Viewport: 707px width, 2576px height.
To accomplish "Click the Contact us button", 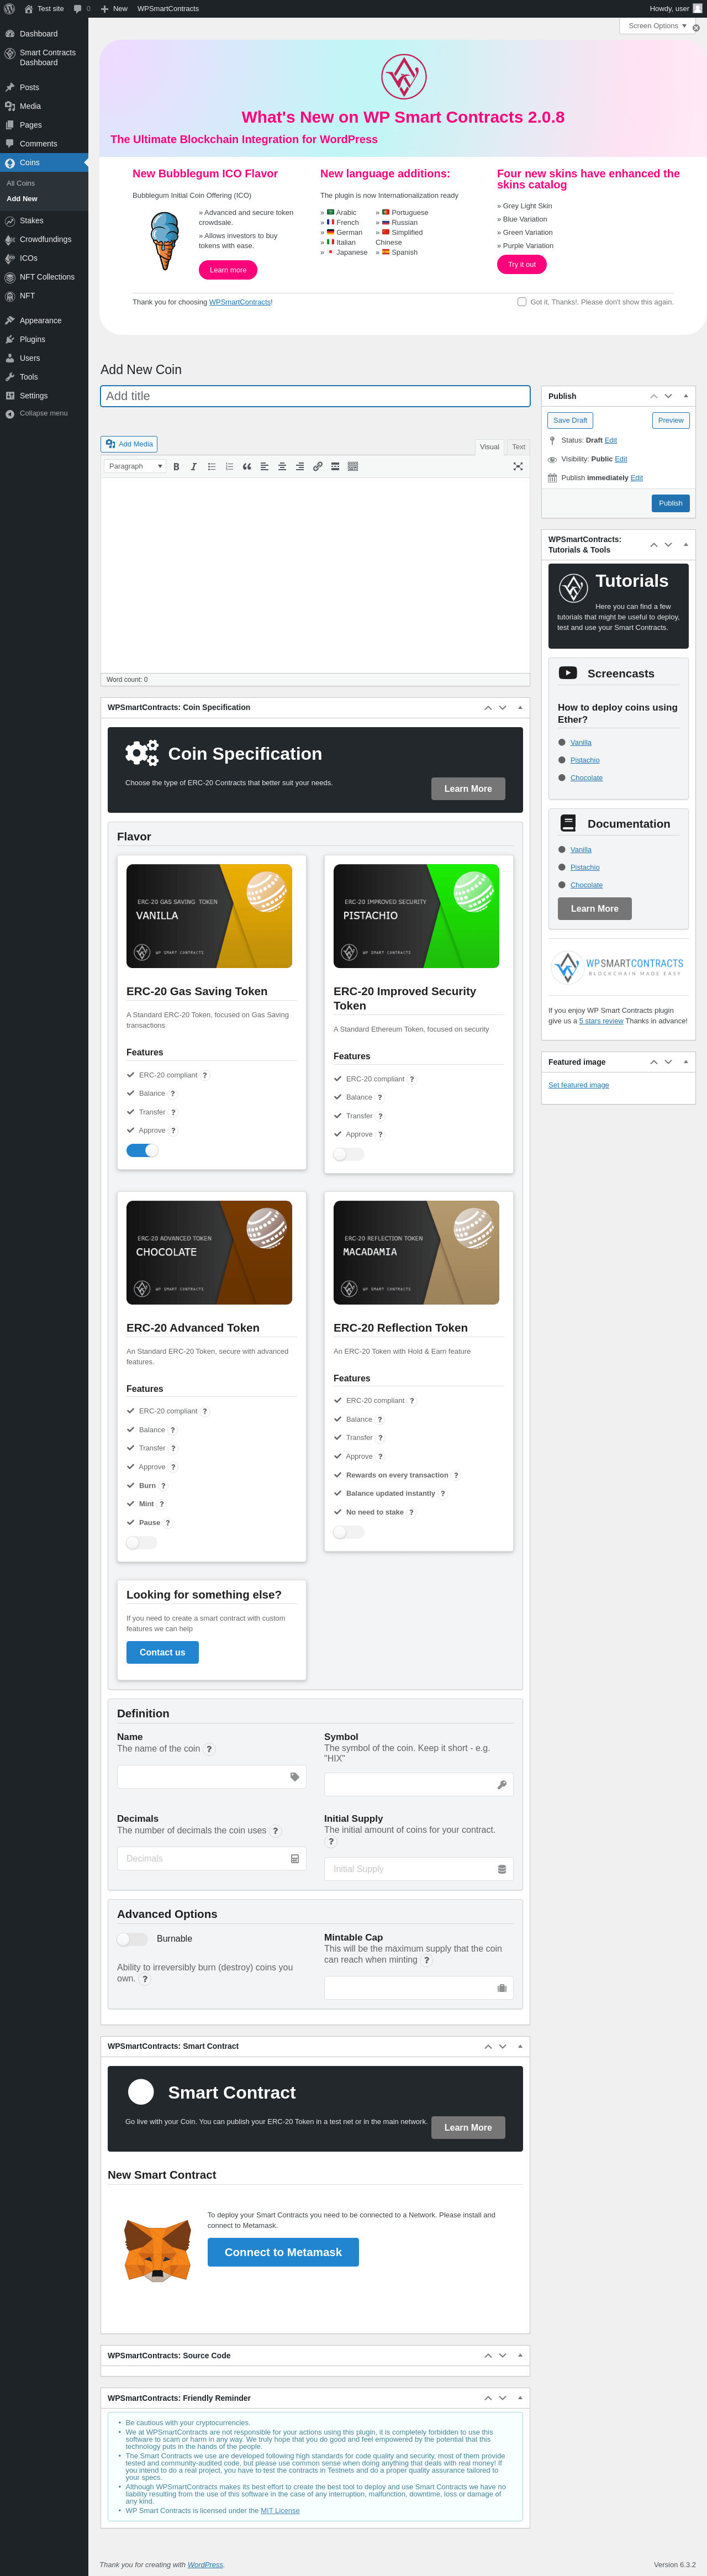I will click(162, 1652).
